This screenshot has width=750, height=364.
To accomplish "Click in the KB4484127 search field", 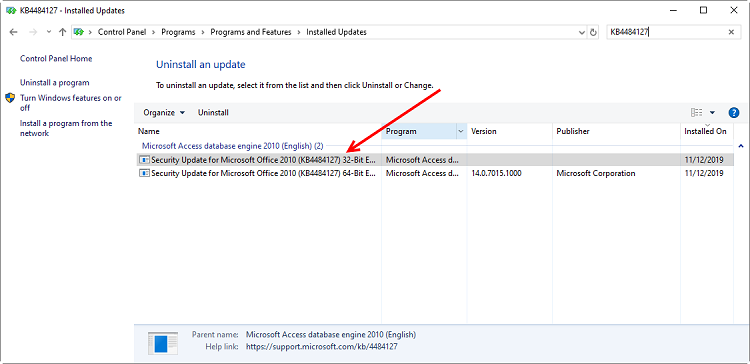I will 666,32.
